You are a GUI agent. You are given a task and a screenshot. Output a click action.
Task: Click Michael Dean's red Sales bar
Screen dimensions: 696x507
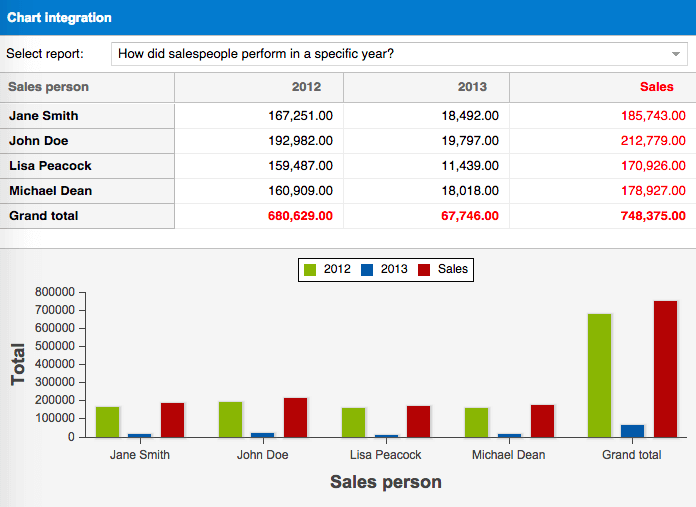click(x=542, y=421)
